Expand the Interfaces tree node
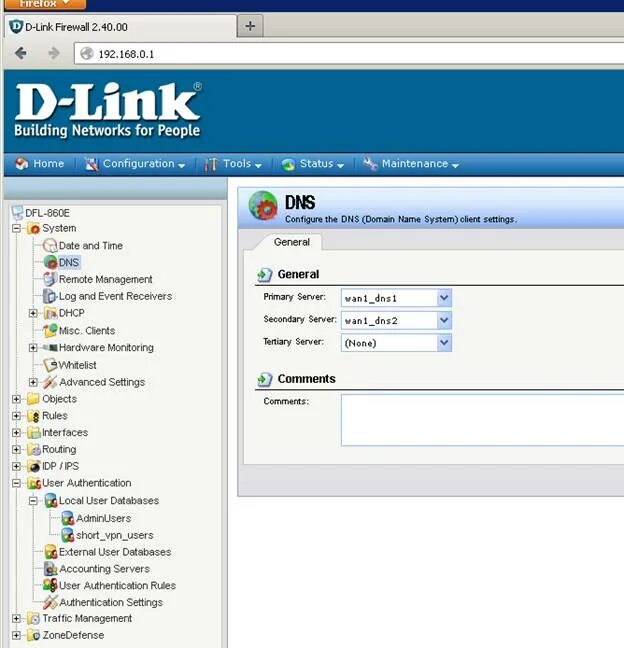This screenshot has height=648, width=624. pyautogui.click(x=16, y=433)
